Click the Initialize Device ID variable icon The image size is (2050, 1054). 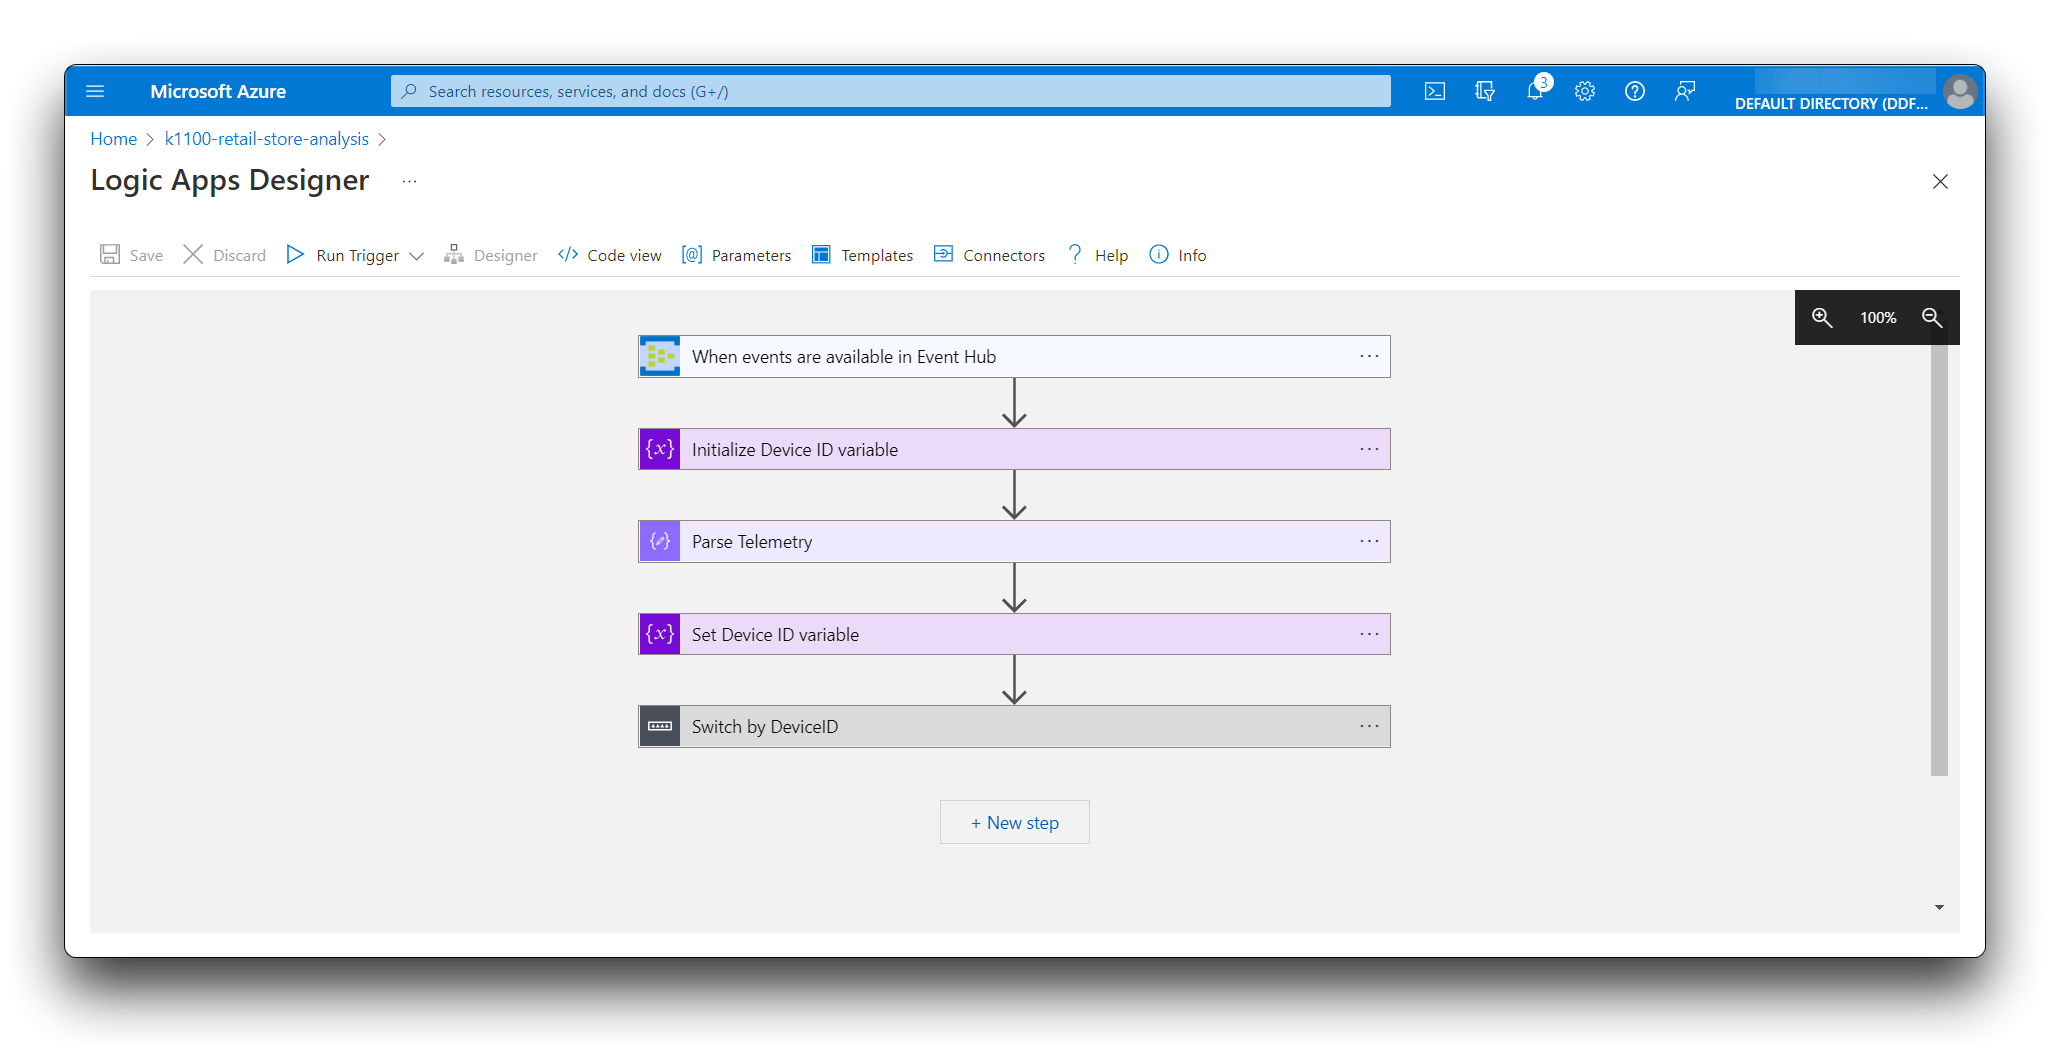(x=660, y=449)
